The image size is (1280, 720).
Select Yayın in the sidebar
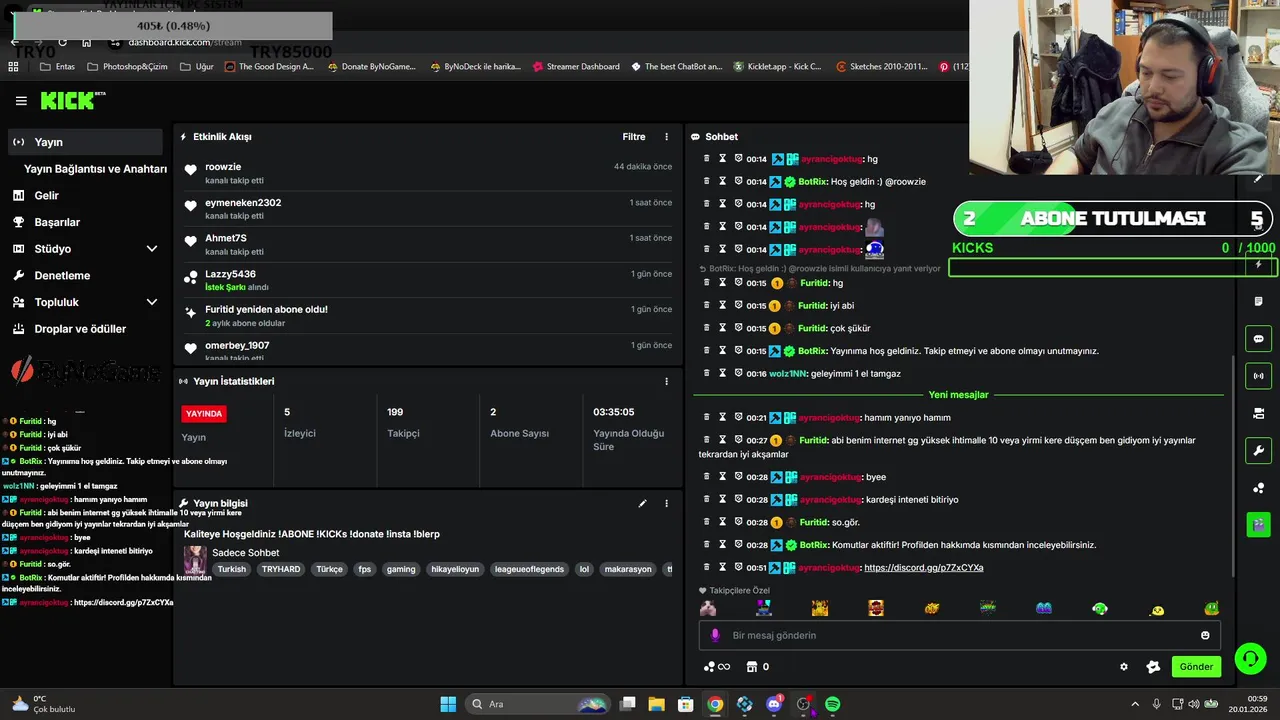coord(85,142)
